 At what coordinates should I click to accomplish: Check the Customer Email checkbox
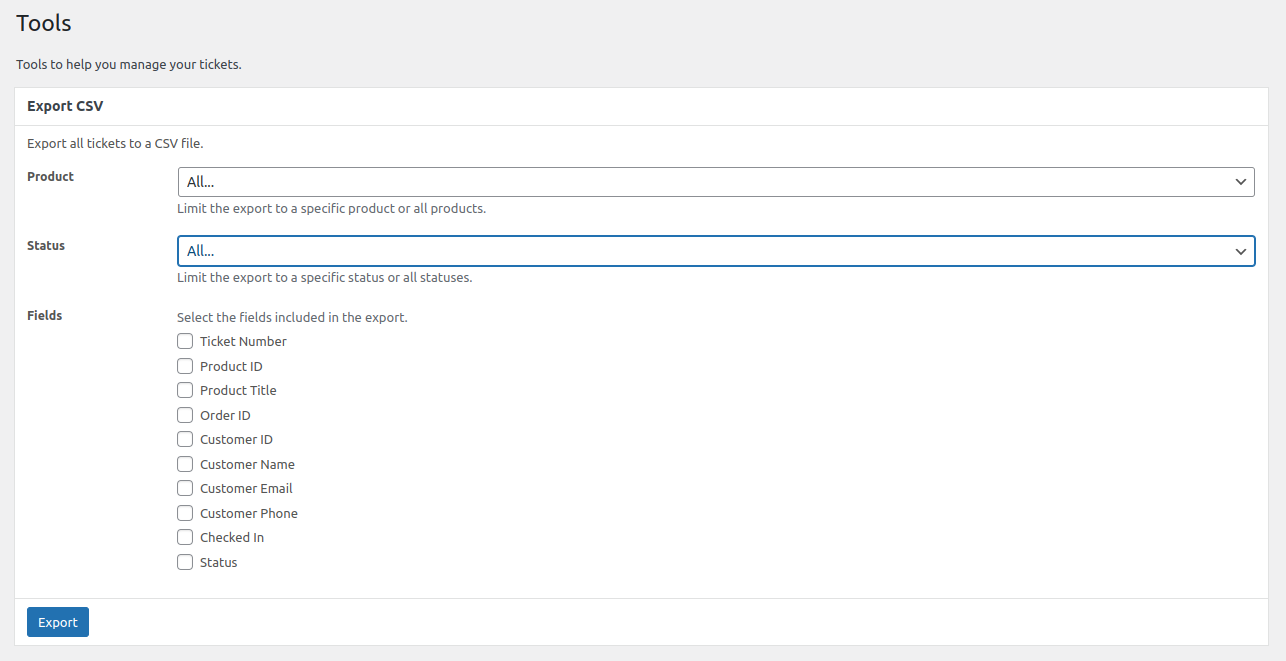pyautogui.click(x=185, y=488)
